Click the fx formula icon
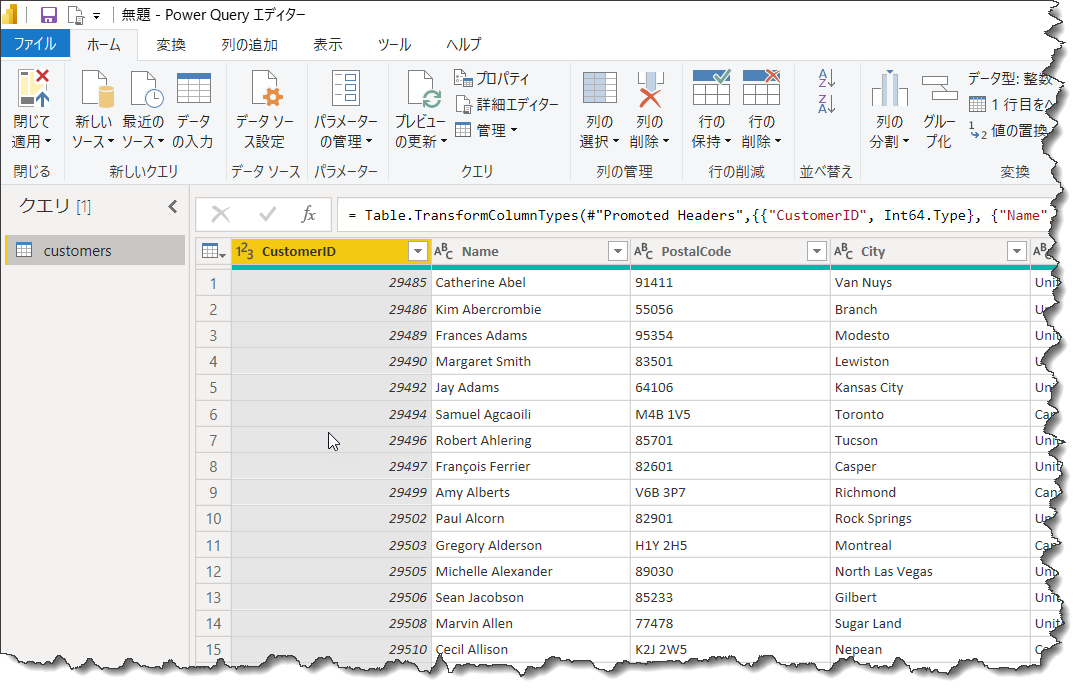 (309, 214)
